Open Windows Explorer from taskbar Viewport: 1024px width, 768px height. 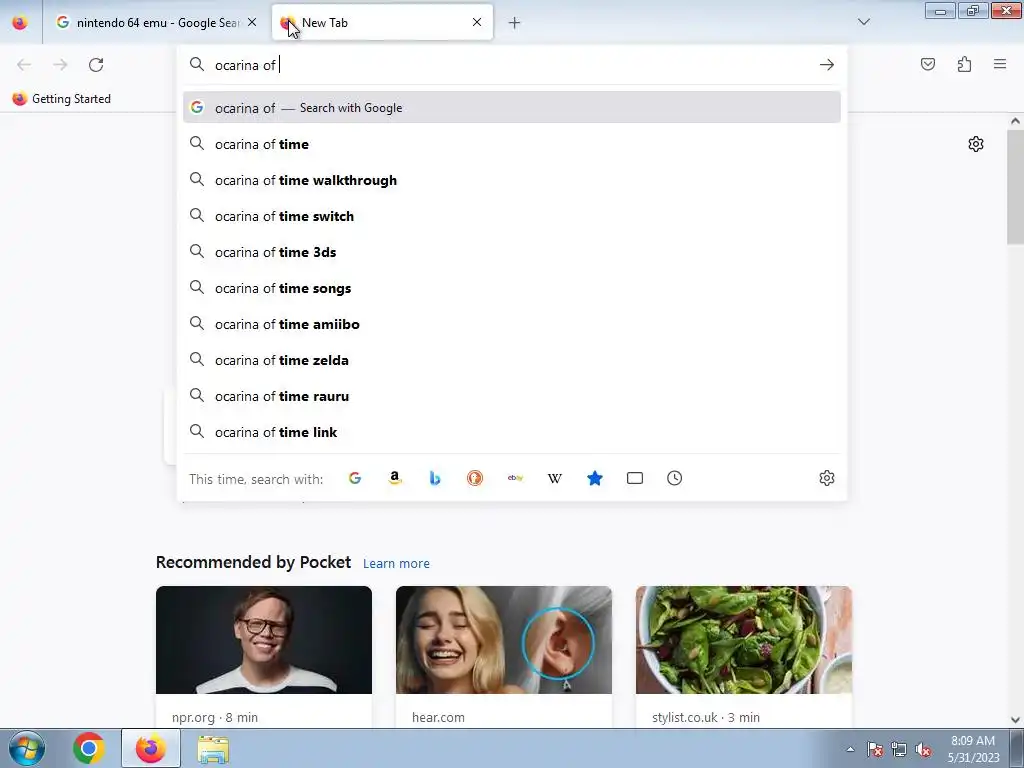click(213, 749)
